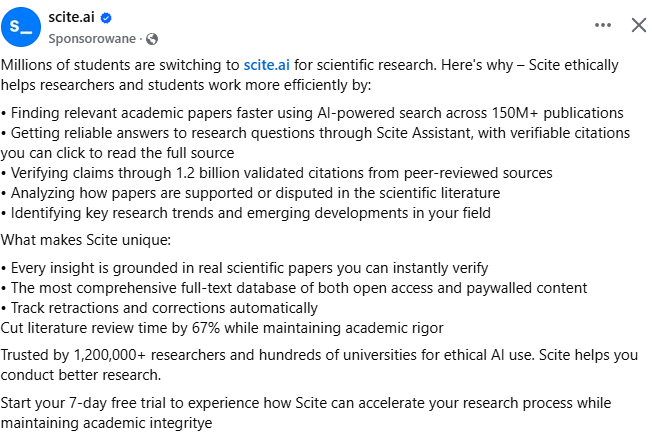Click the key research trends bullet
The image size is (652, 439).
point(246,213)
